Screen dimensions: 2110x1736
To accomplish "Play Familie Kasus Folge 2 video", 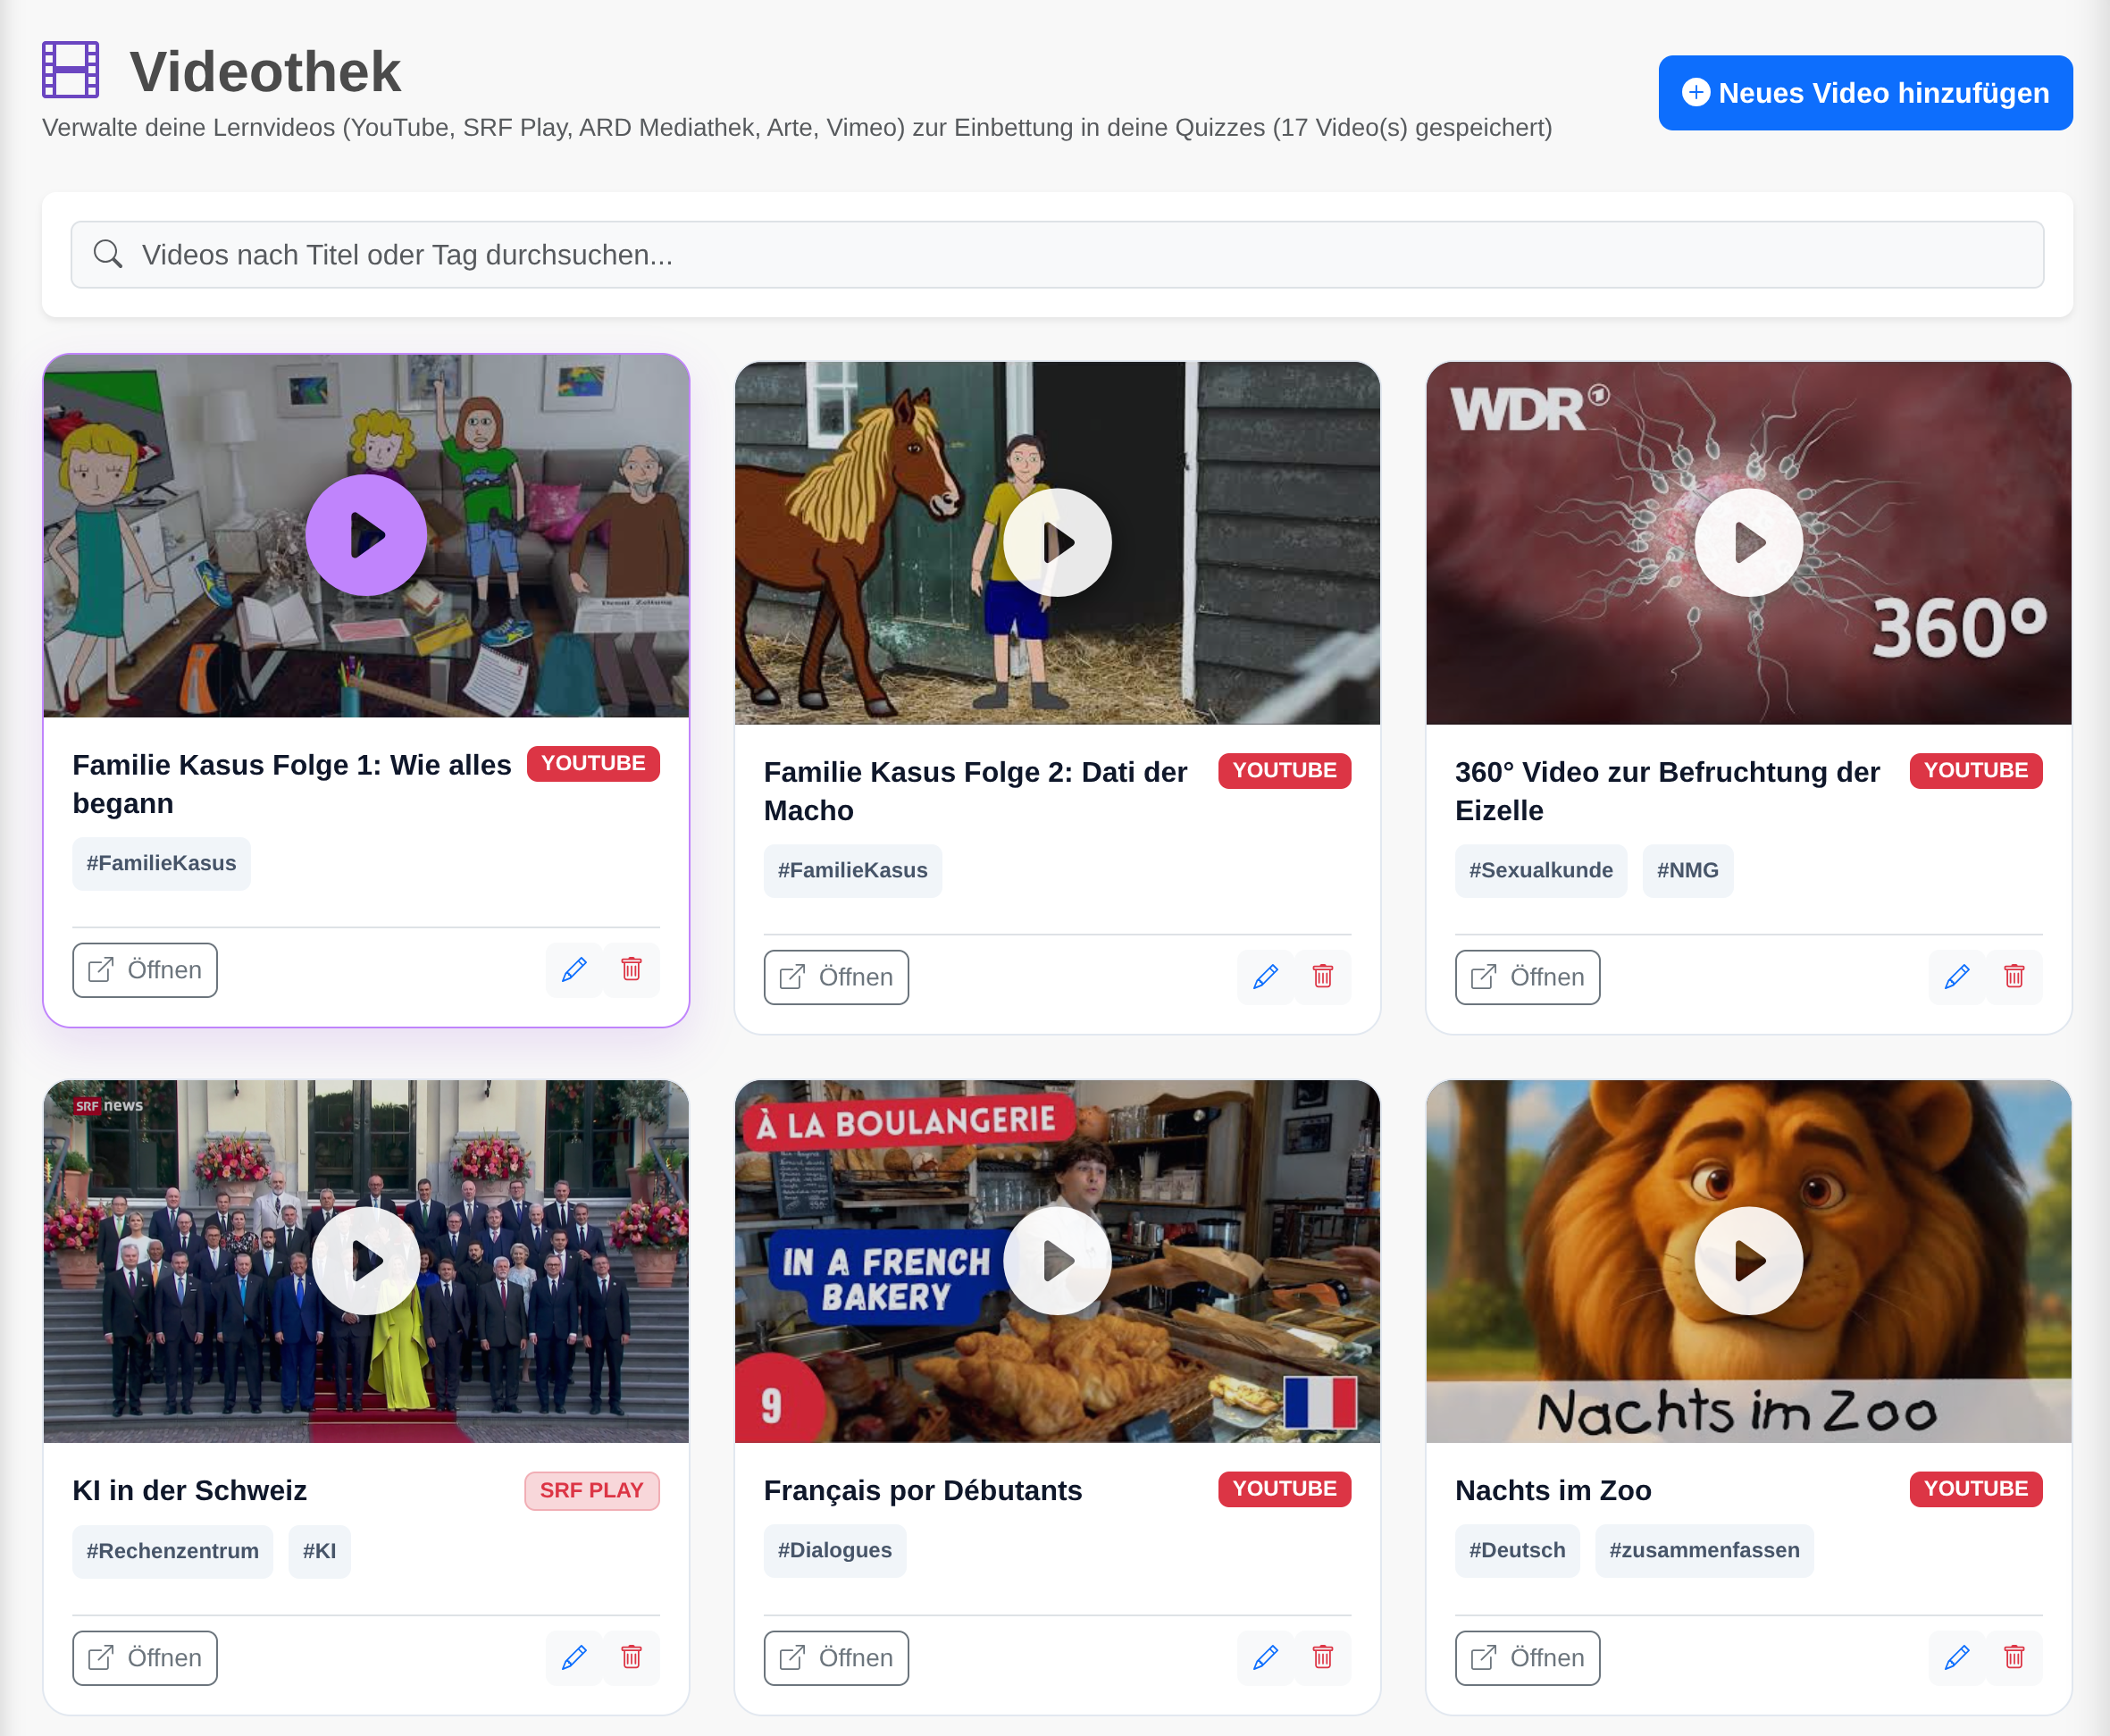I will click(1057, 543).
